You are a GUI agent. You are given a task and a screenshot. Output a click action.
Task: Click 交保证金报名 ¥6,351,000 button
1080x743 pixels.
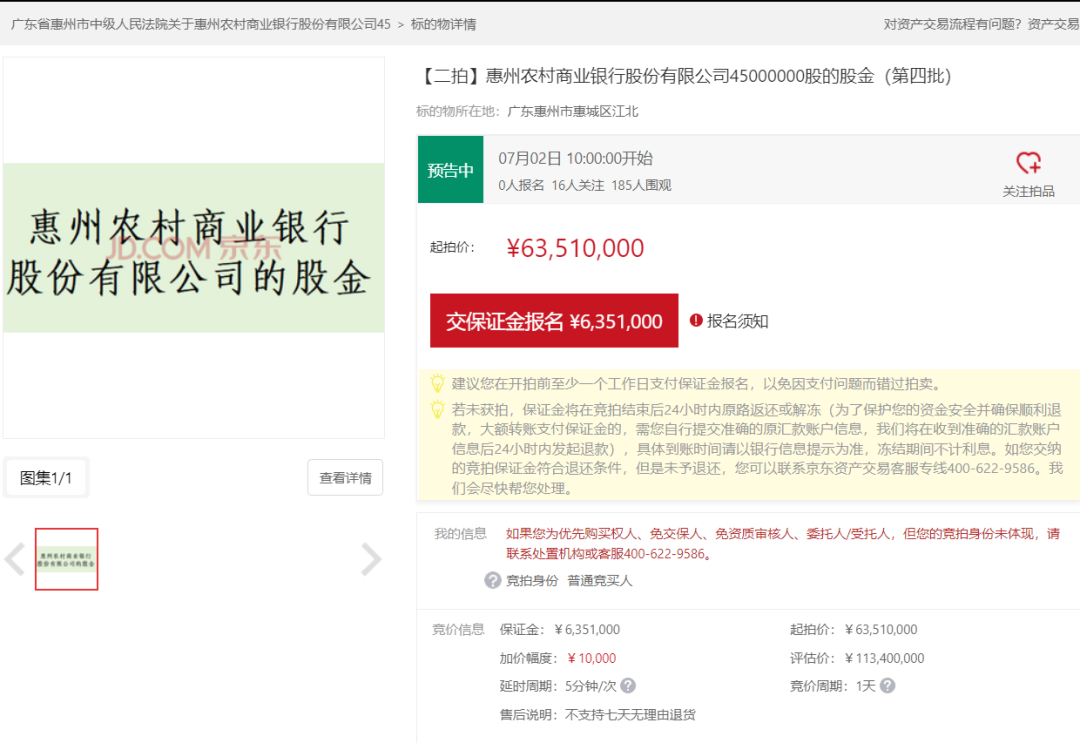point(554,321)
